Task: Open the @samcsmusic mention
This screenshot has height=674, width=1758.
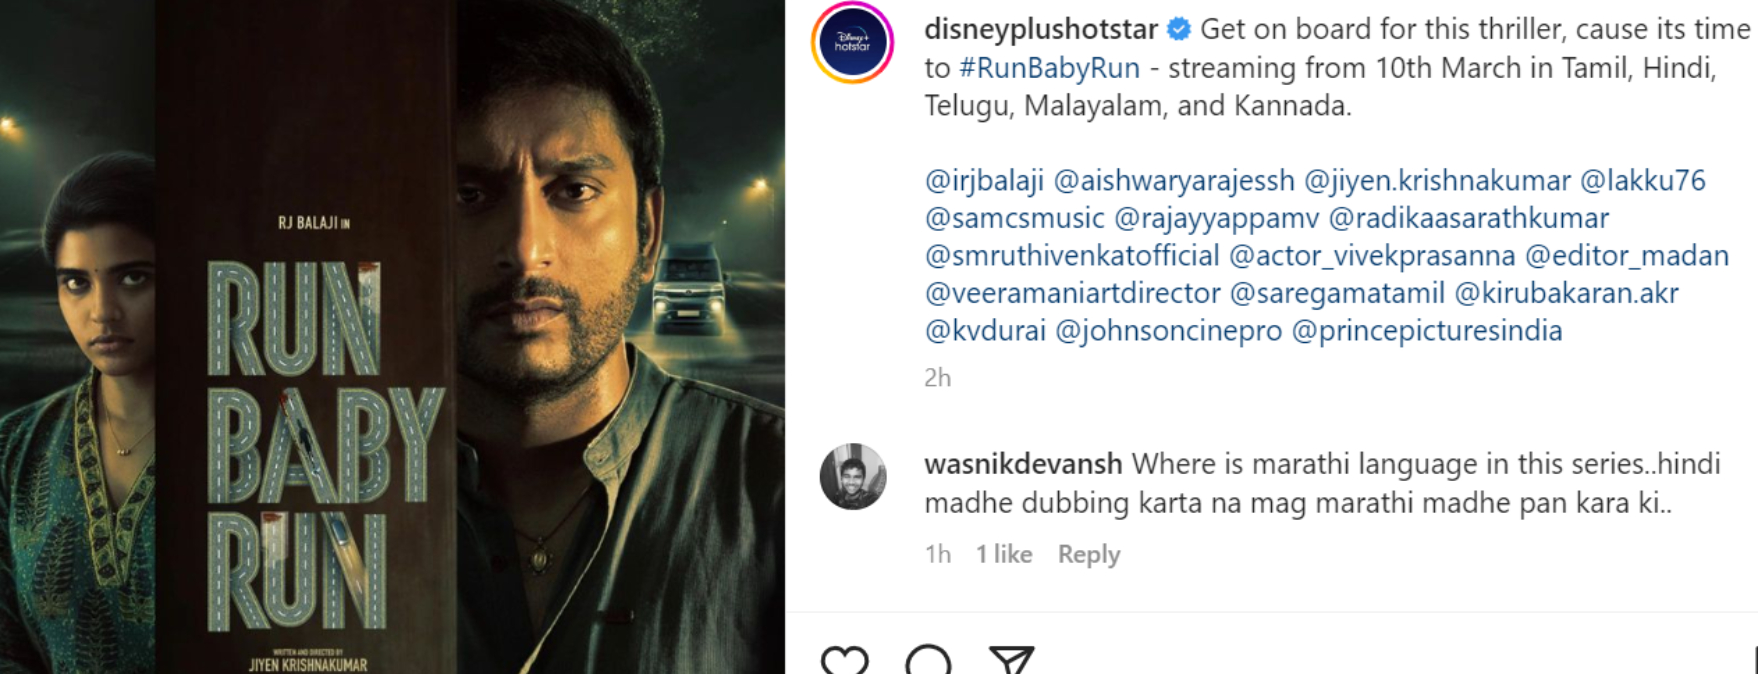Action: point(1014,218)
